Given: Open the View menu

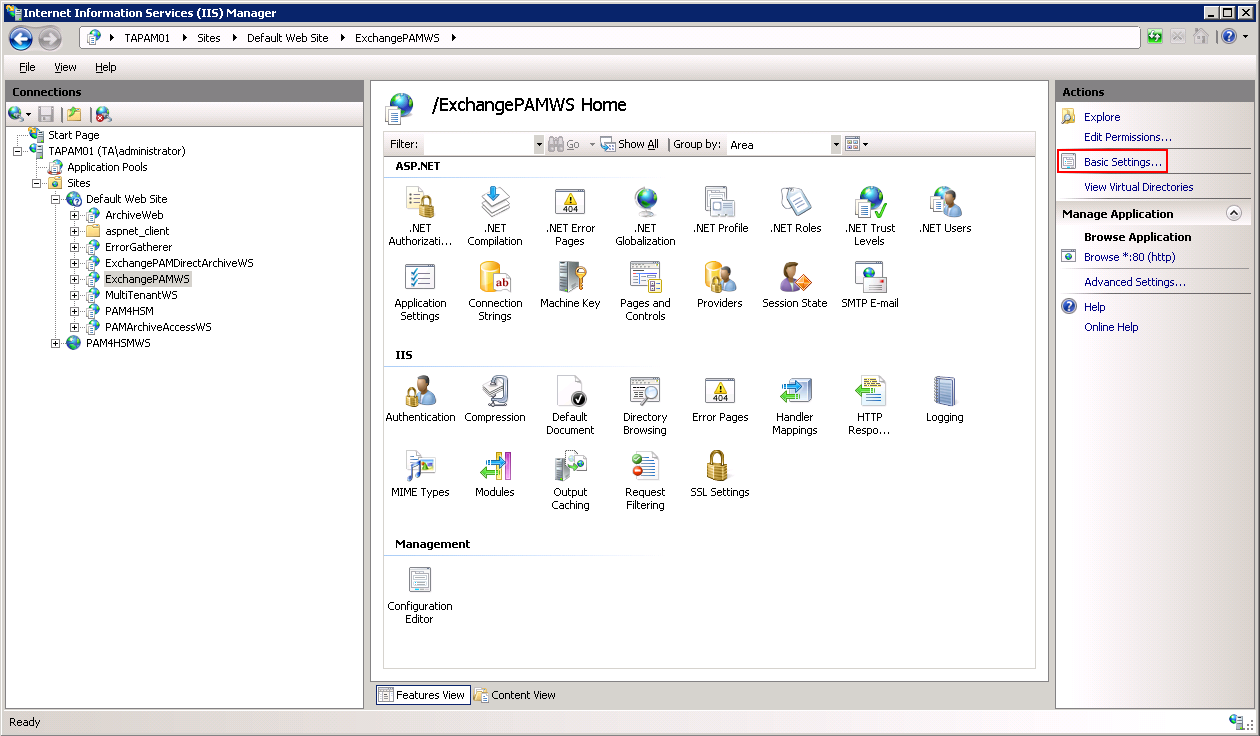Looking at the screenshot, I should point(65,67).
